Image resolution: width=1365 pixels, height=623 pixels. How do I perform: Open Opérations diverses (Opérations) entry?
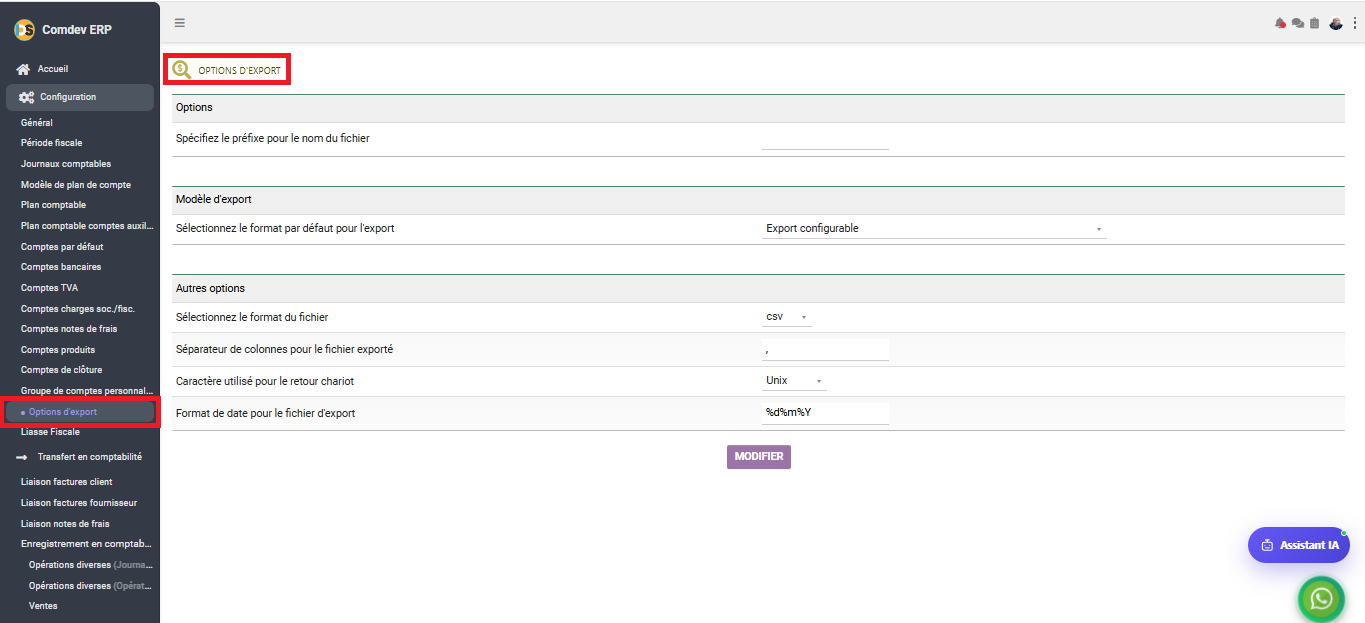tap(91, 586)
